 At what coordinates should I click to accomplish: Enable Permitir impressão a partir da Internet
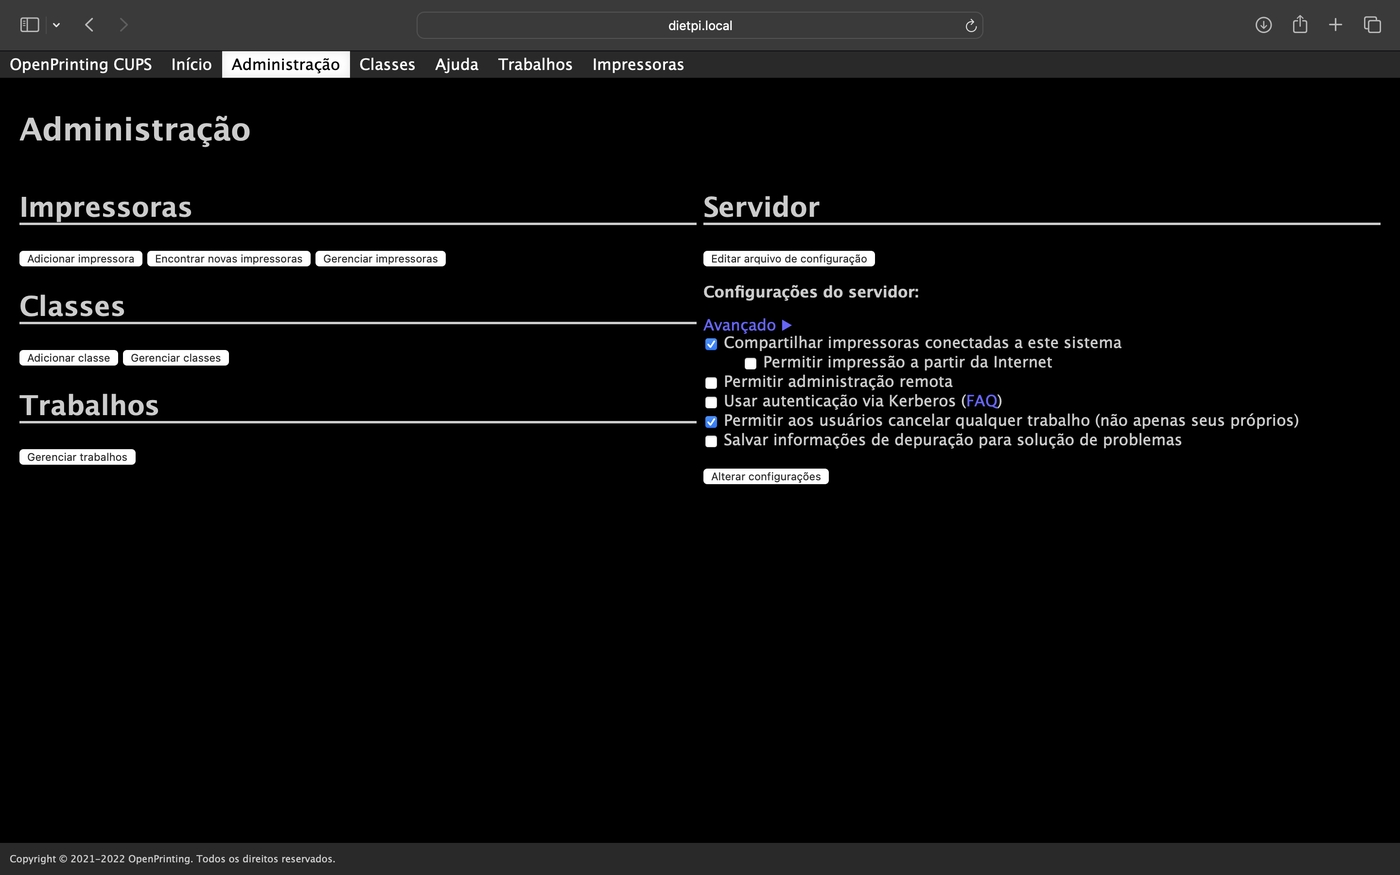(x=750, y=363)
